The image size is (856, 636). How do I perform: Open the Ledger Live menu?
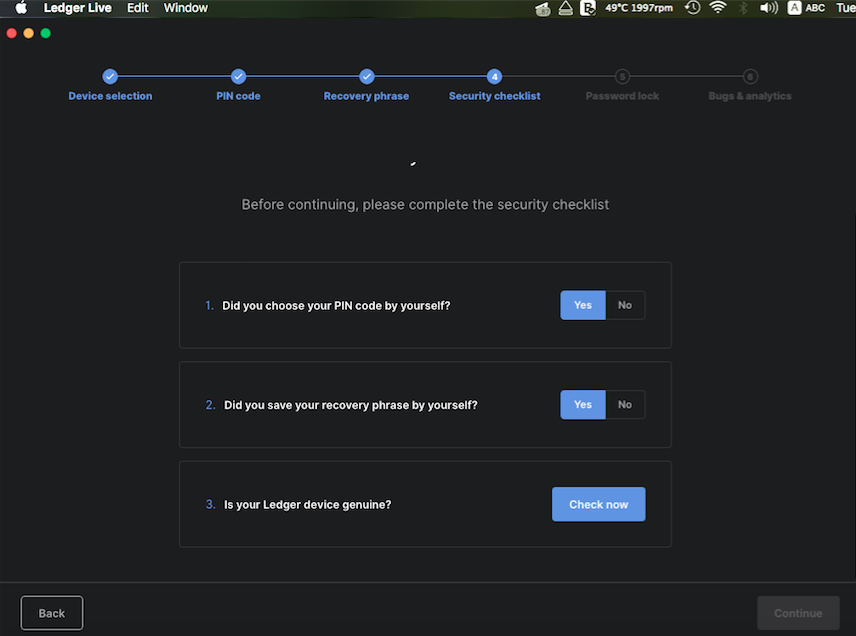click(x=77, y=8)
